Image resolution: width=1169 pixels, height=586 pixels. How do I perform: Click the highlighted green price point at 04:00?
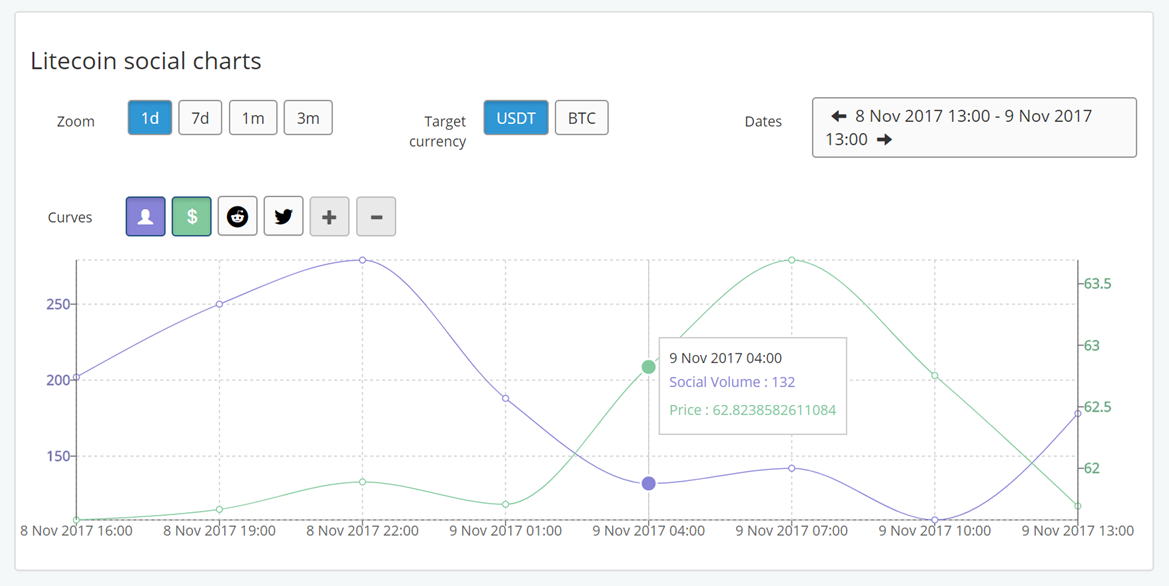(649, 367)
